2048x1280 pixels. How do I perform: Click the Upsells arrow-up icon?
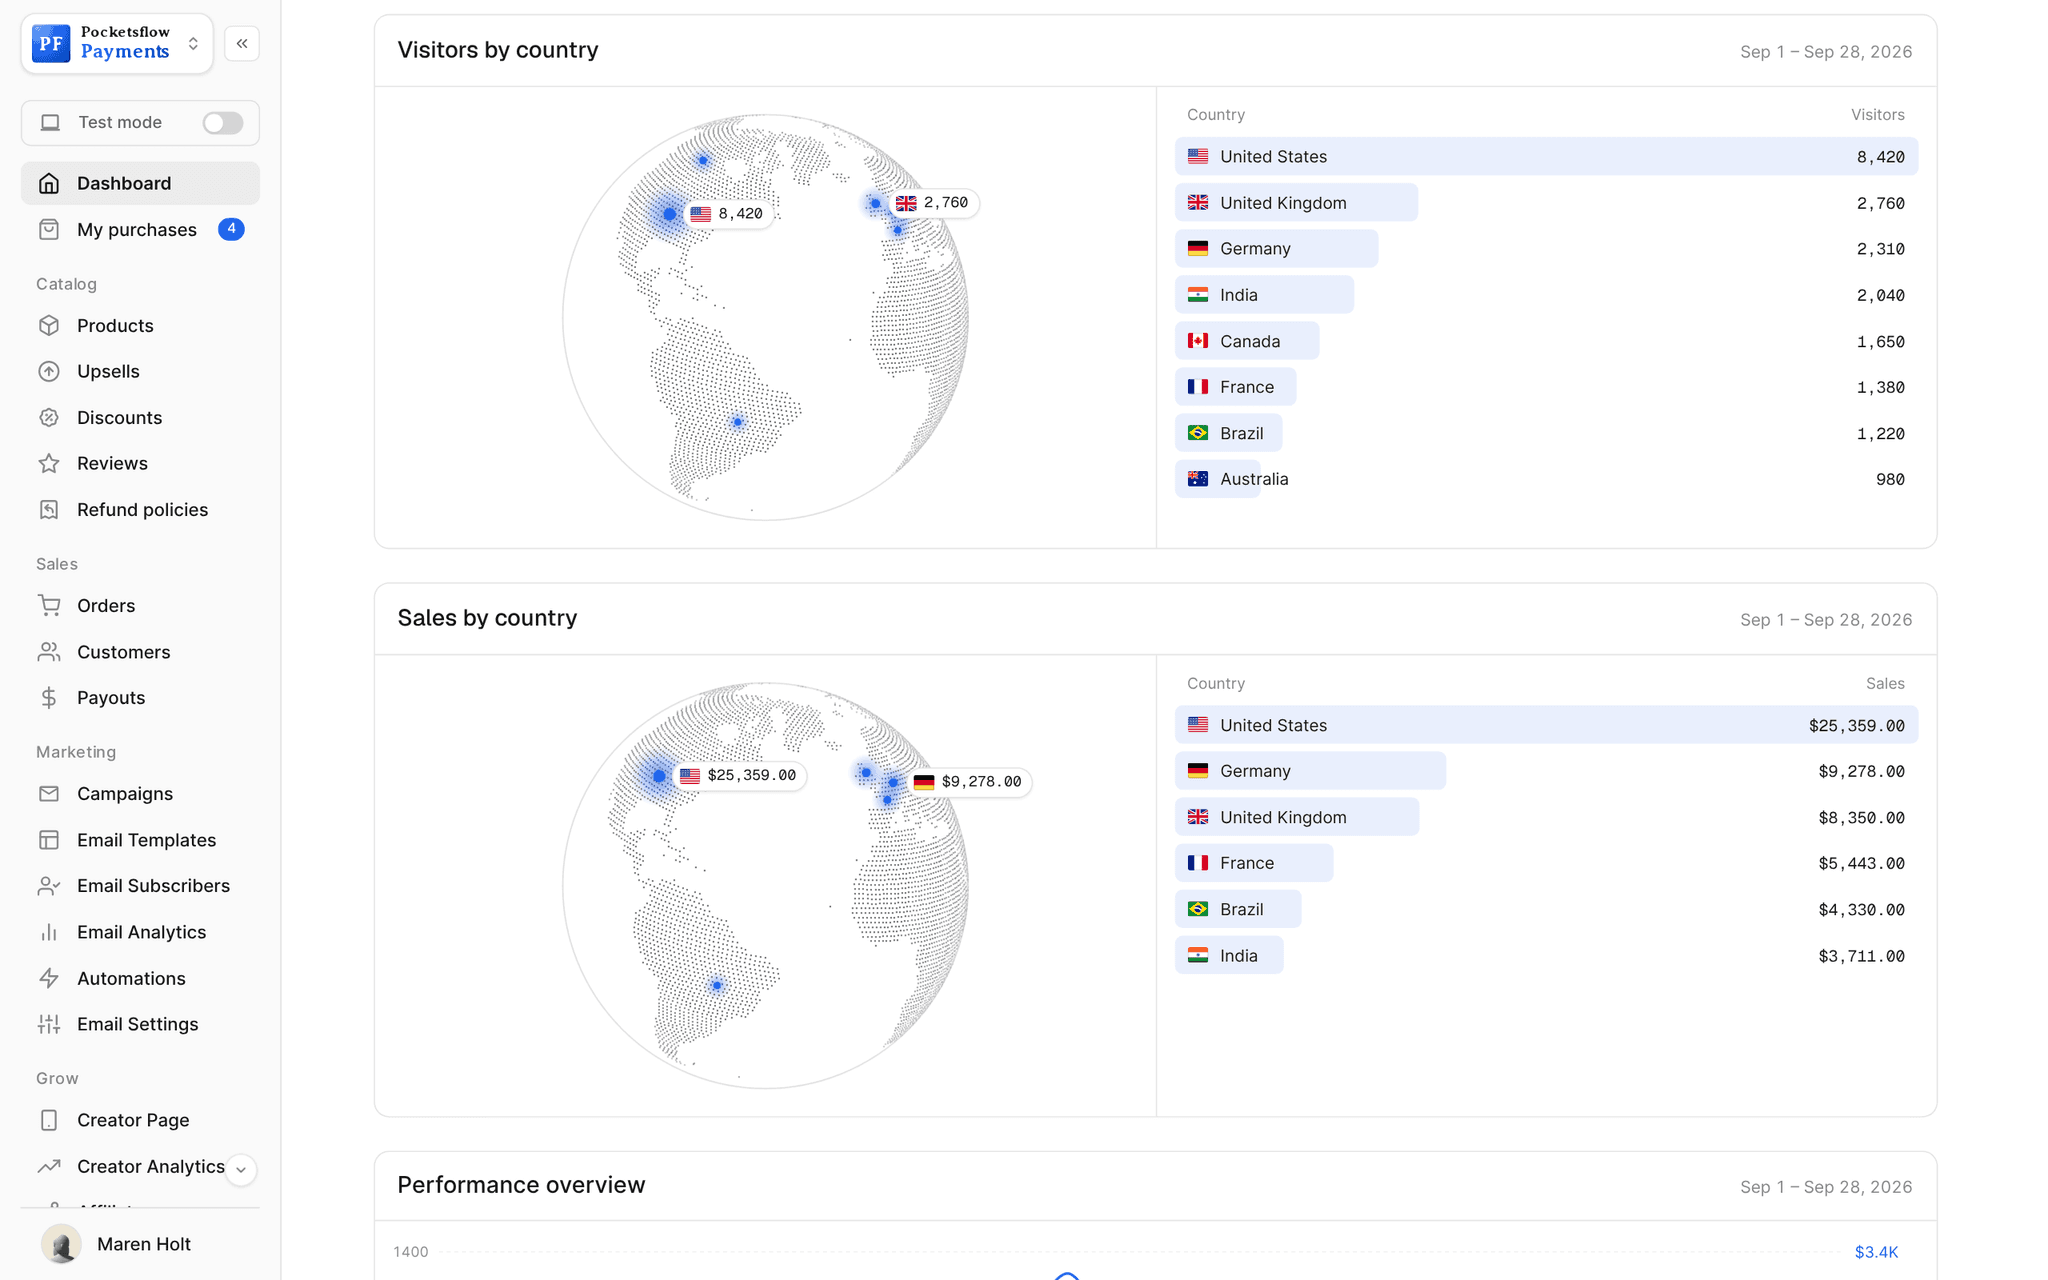pos(49,372)
